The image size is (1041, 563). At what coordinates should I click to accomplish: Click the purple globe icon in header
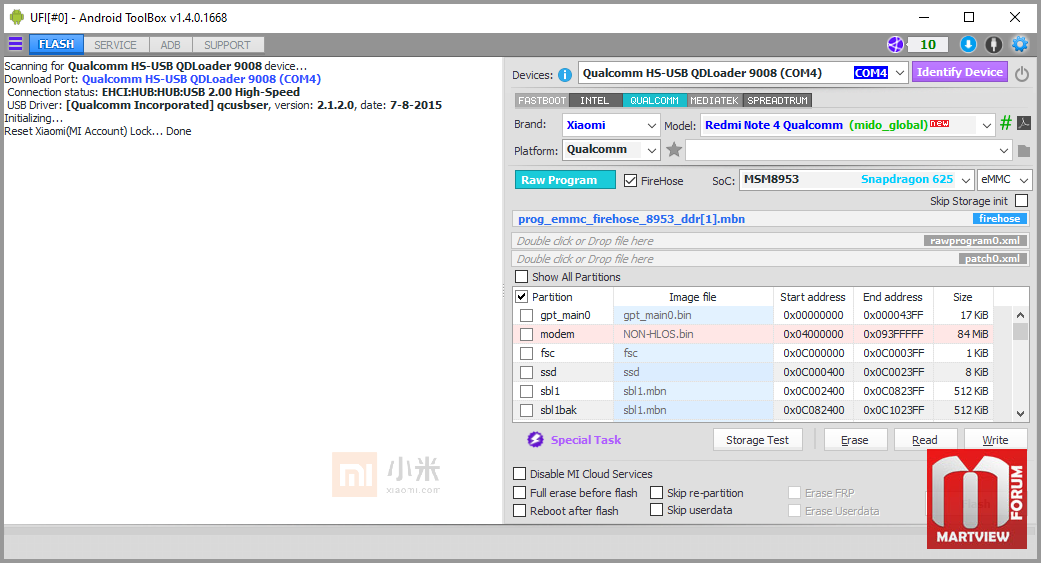pos(896,44)
